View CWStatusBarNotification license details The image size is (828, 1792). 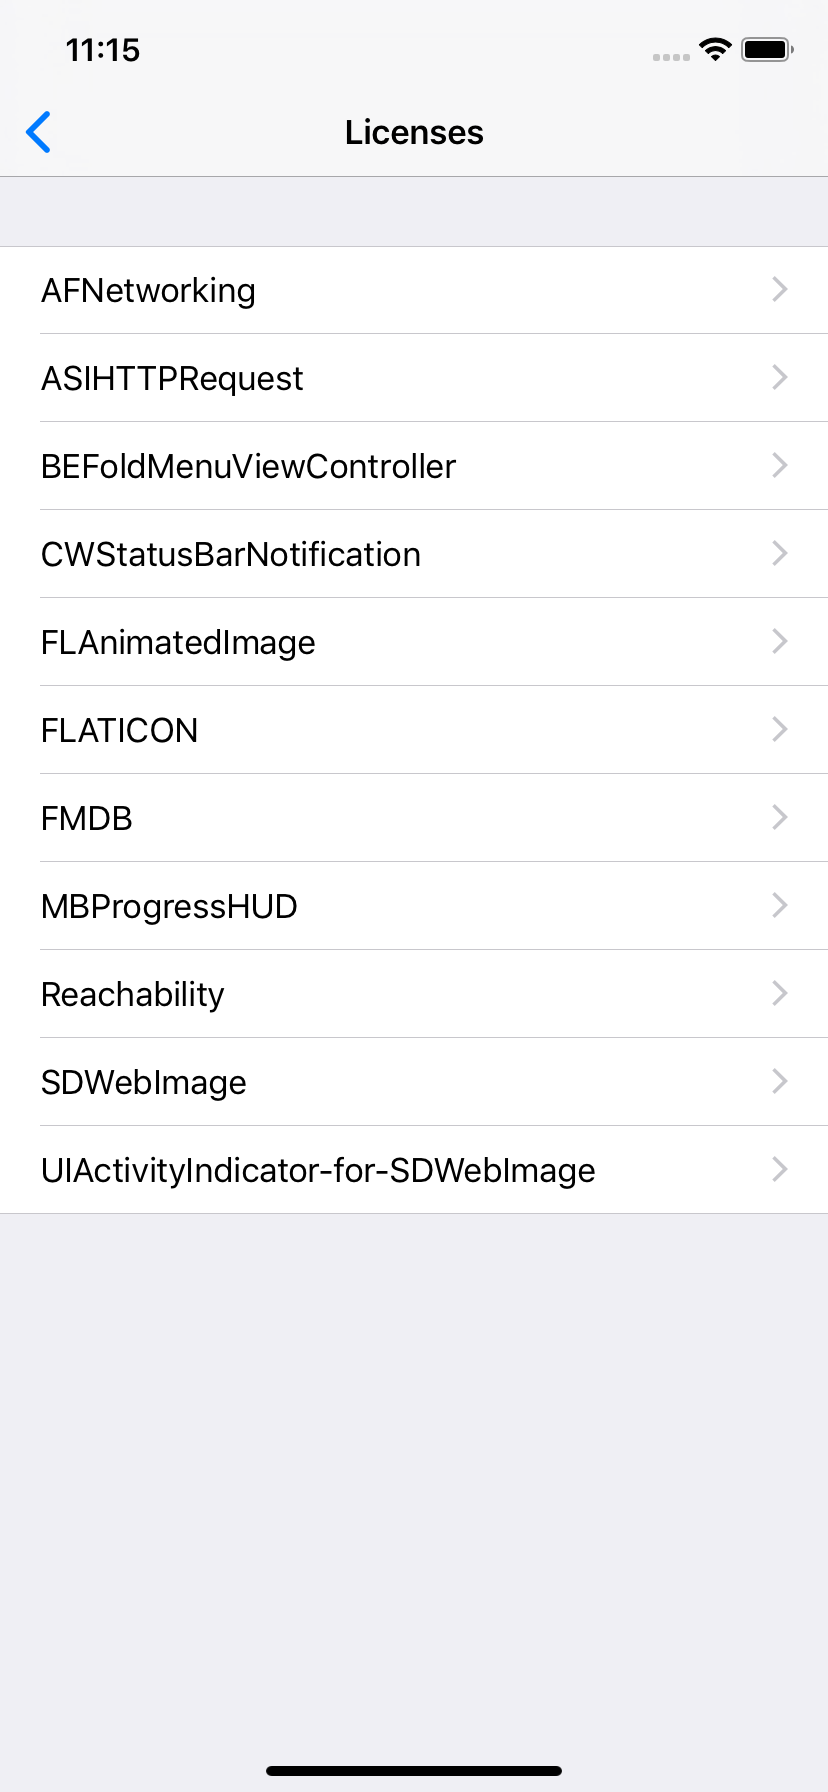(231, 555)
